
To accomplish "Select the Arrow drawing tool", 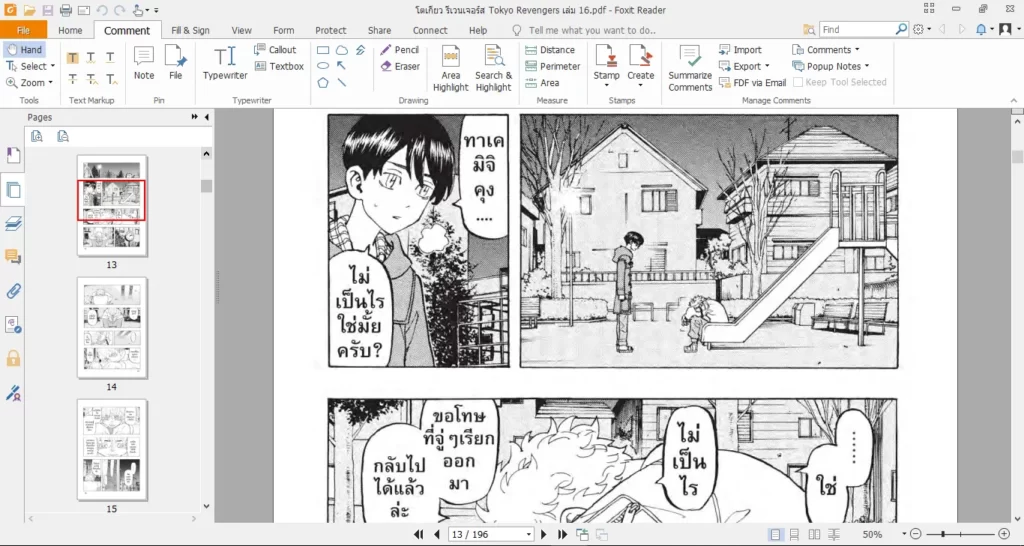I will (x=342, y=66).
